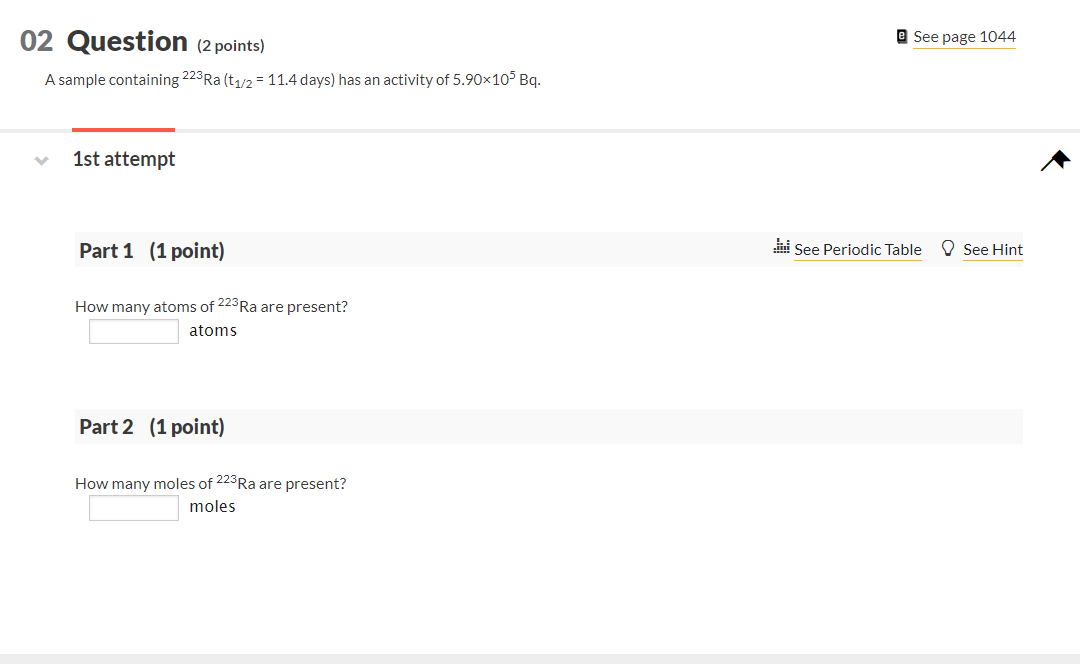Open the See page 1044 link

coord(964,36)
